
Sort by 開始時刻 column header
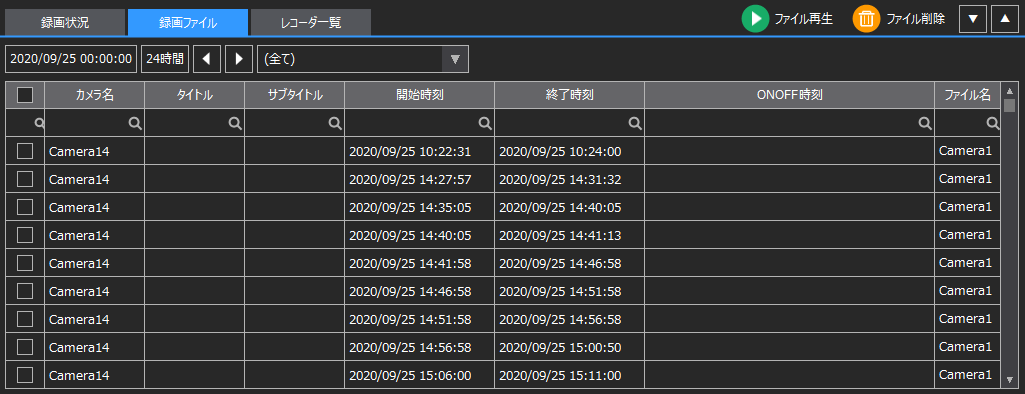[x=420, y=95]
